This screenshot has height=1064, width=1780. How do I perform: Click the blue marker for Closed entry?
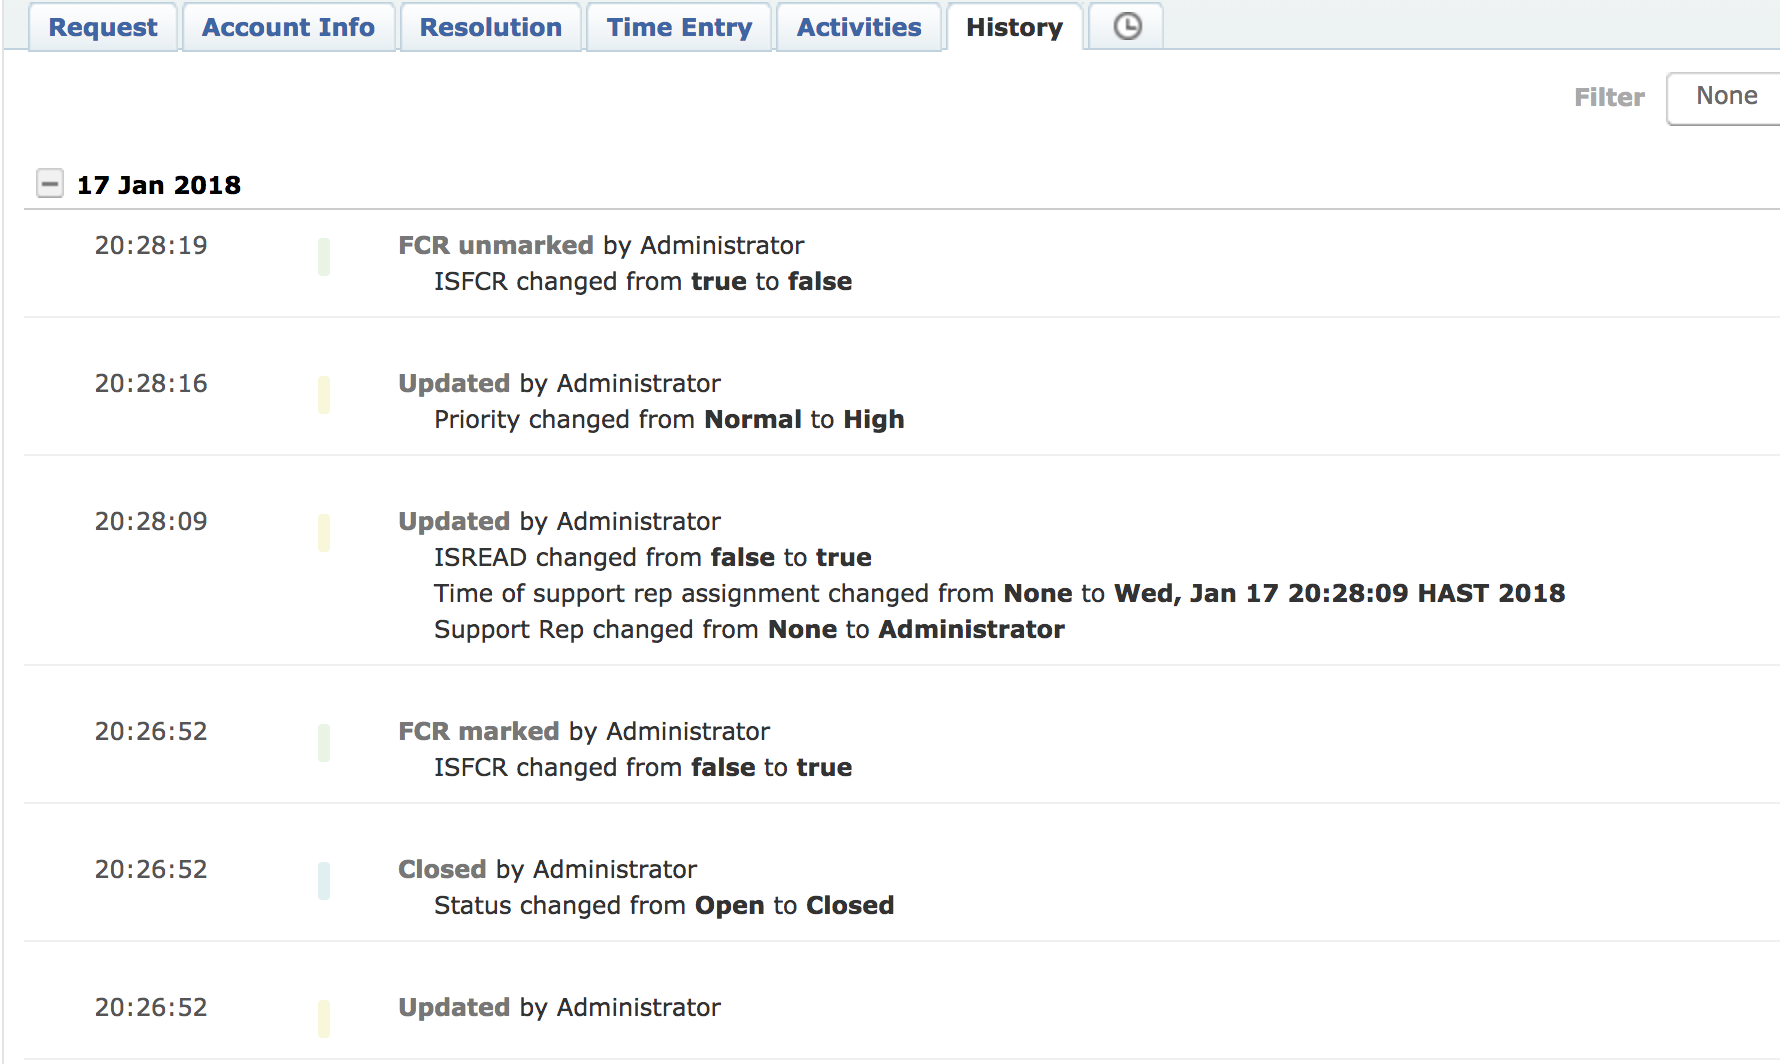pyautogui.click(x=324, y=881)
